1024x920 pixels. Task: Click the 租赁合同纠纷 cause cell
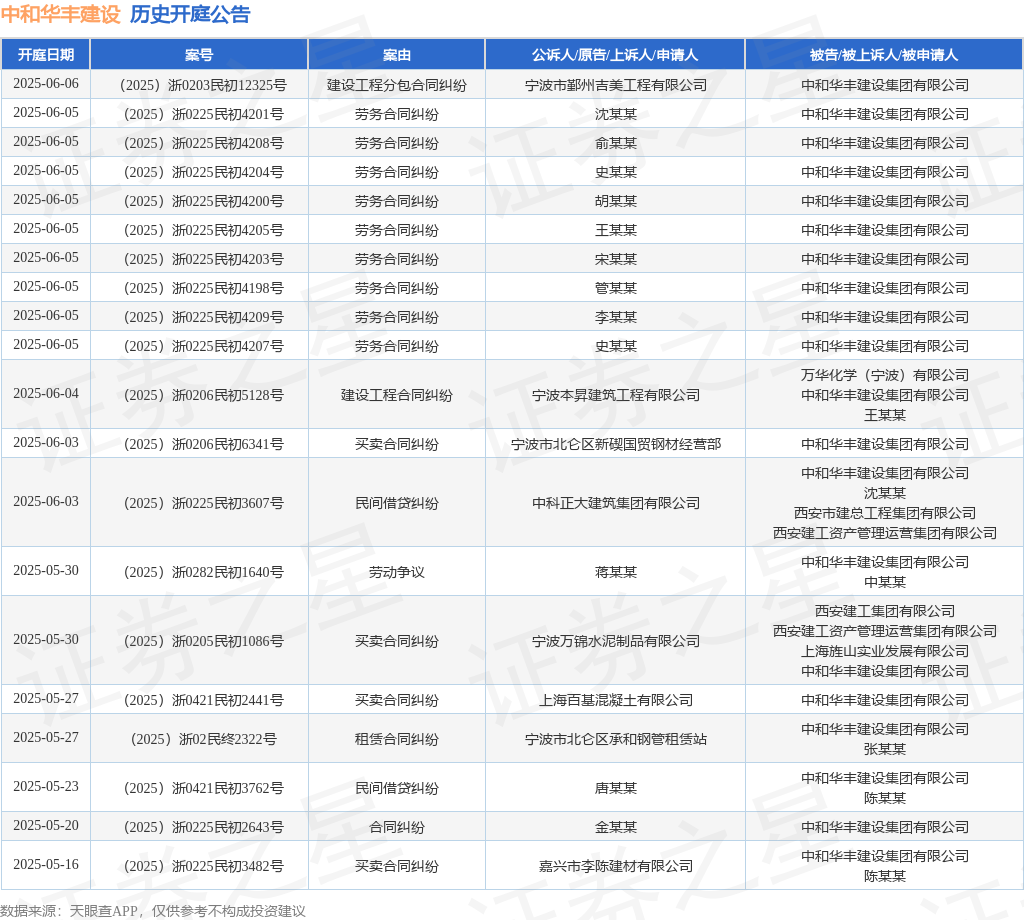pyautogui.click(x=396, y=739)
